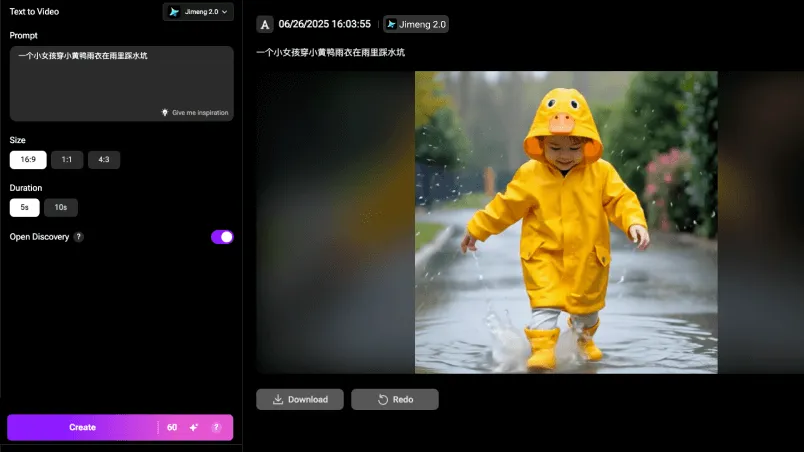This screenshot has width=804, height=452.
Task: Open the yellow raincoat girl video preview
Action: point(566,222)
